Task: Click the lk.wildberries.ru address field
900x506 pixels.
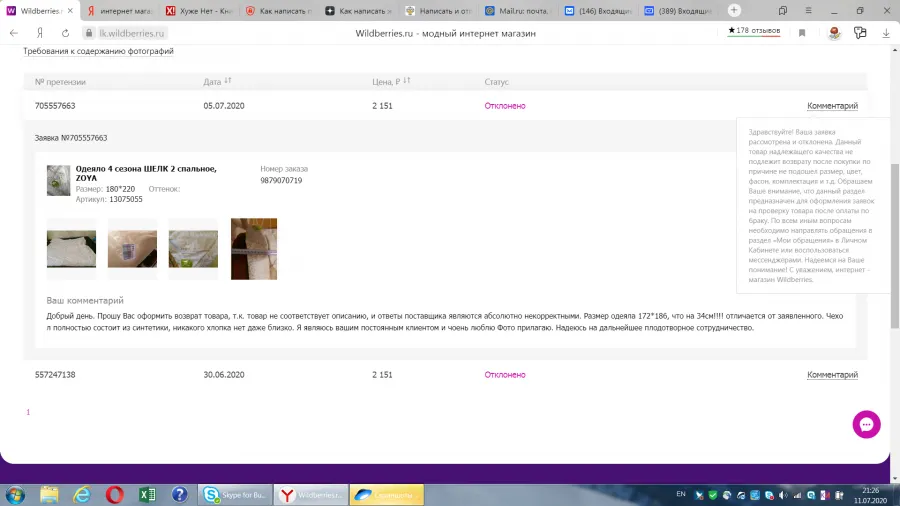Action: (131, 33)
